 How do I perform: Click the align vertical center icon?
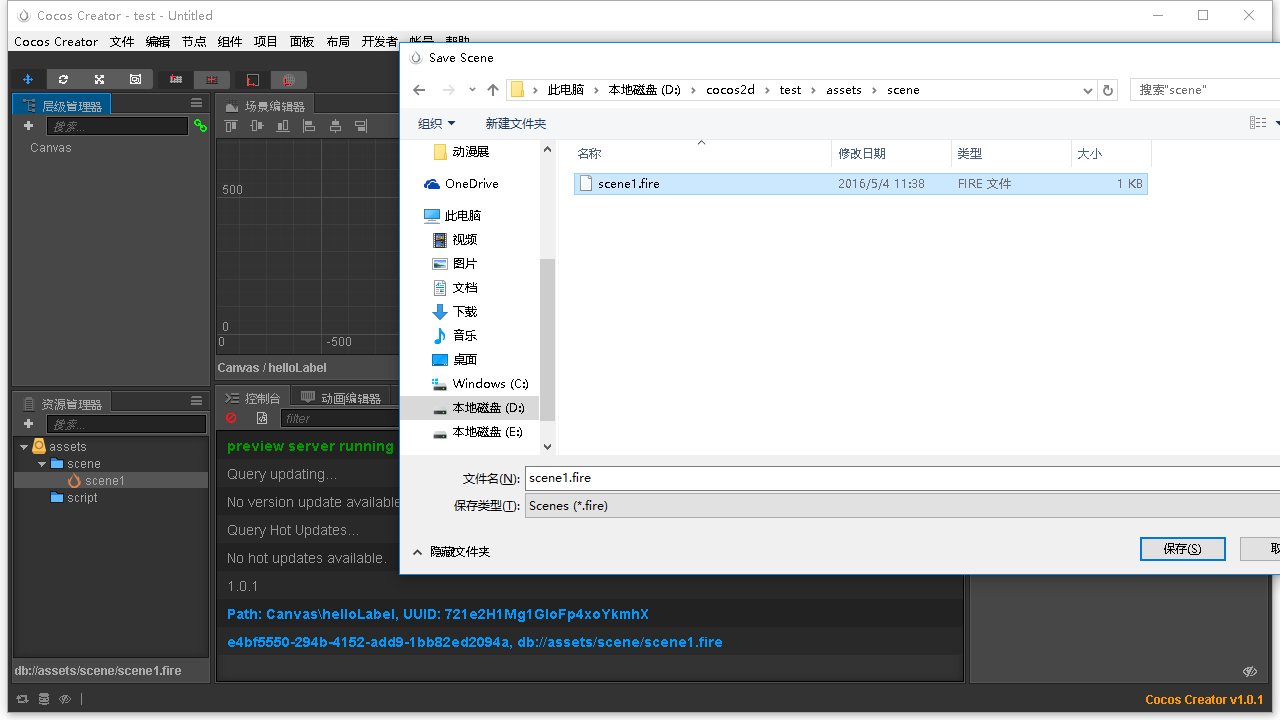pos(257,126)
